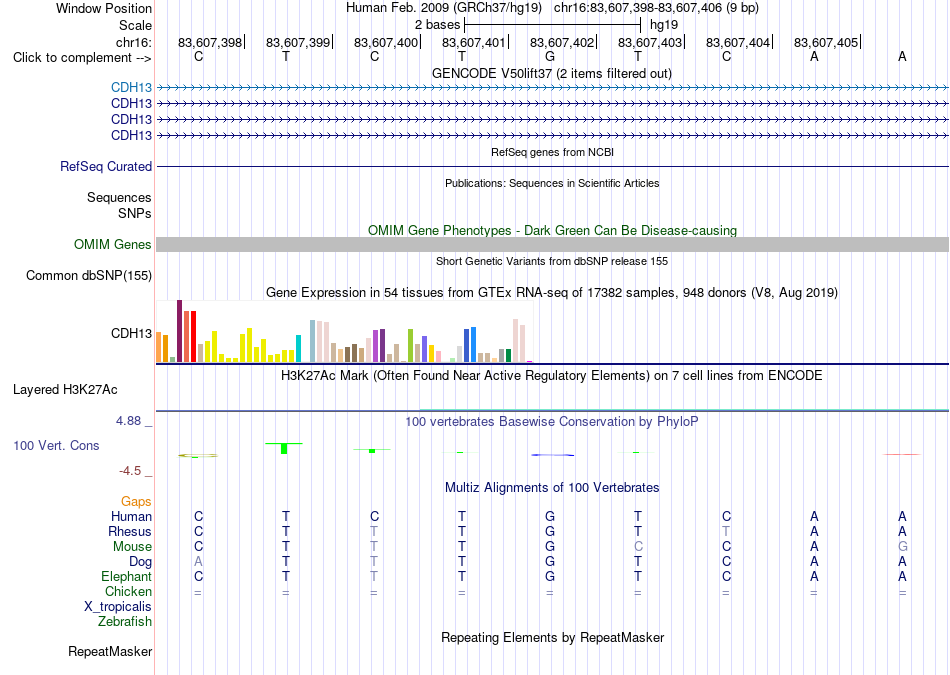Click the RefSeq Curated track label
Image resolution: width=950 pixels, height=675 pixels.
[x=106, y=167]
